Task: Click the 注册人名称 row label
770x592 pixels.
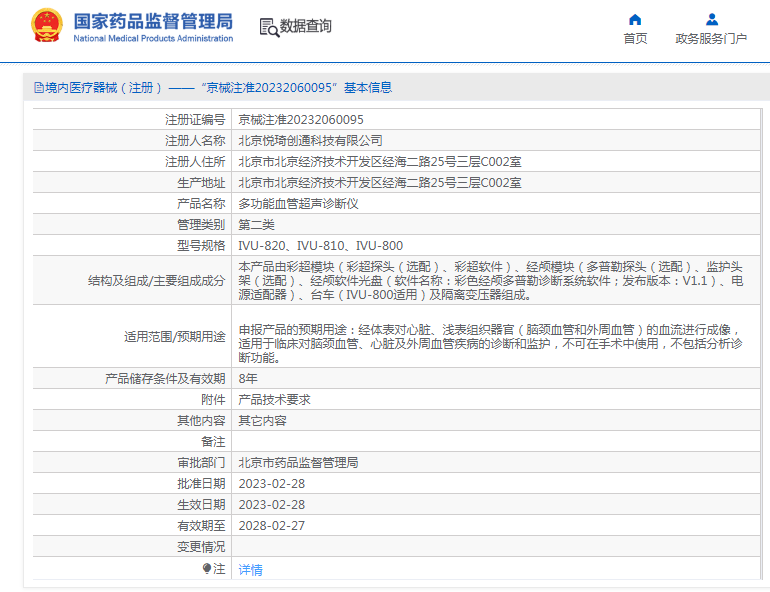Action: click(x=195, y=141)
